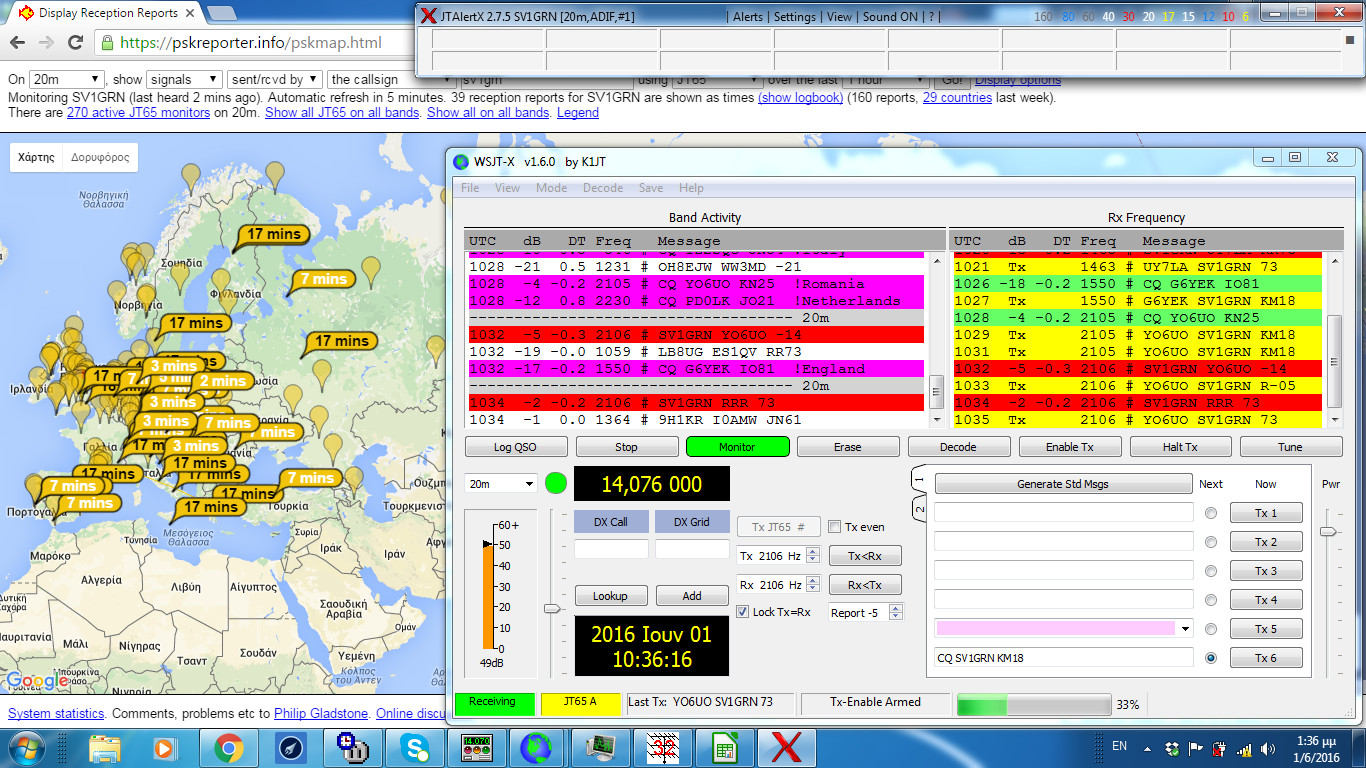1366x768 pixels.
Task: Open Skype from the taskbar
Action: 414,747
